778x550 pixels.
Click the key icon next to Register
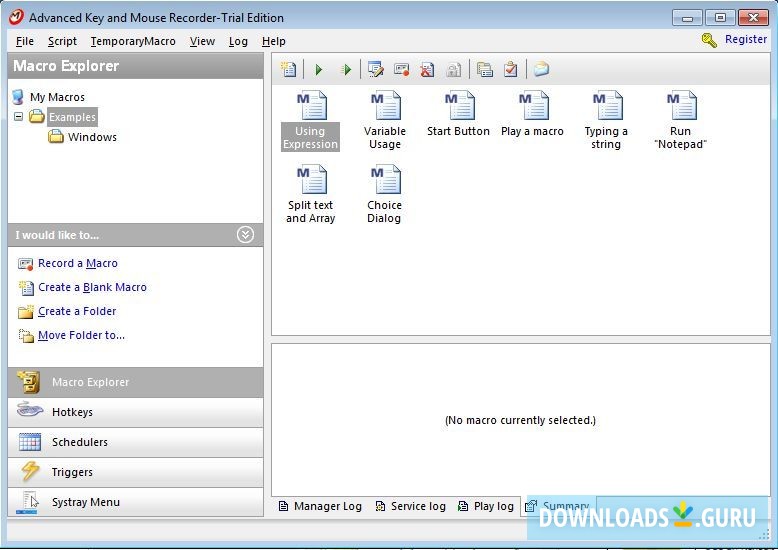click(x=709, y=40)
